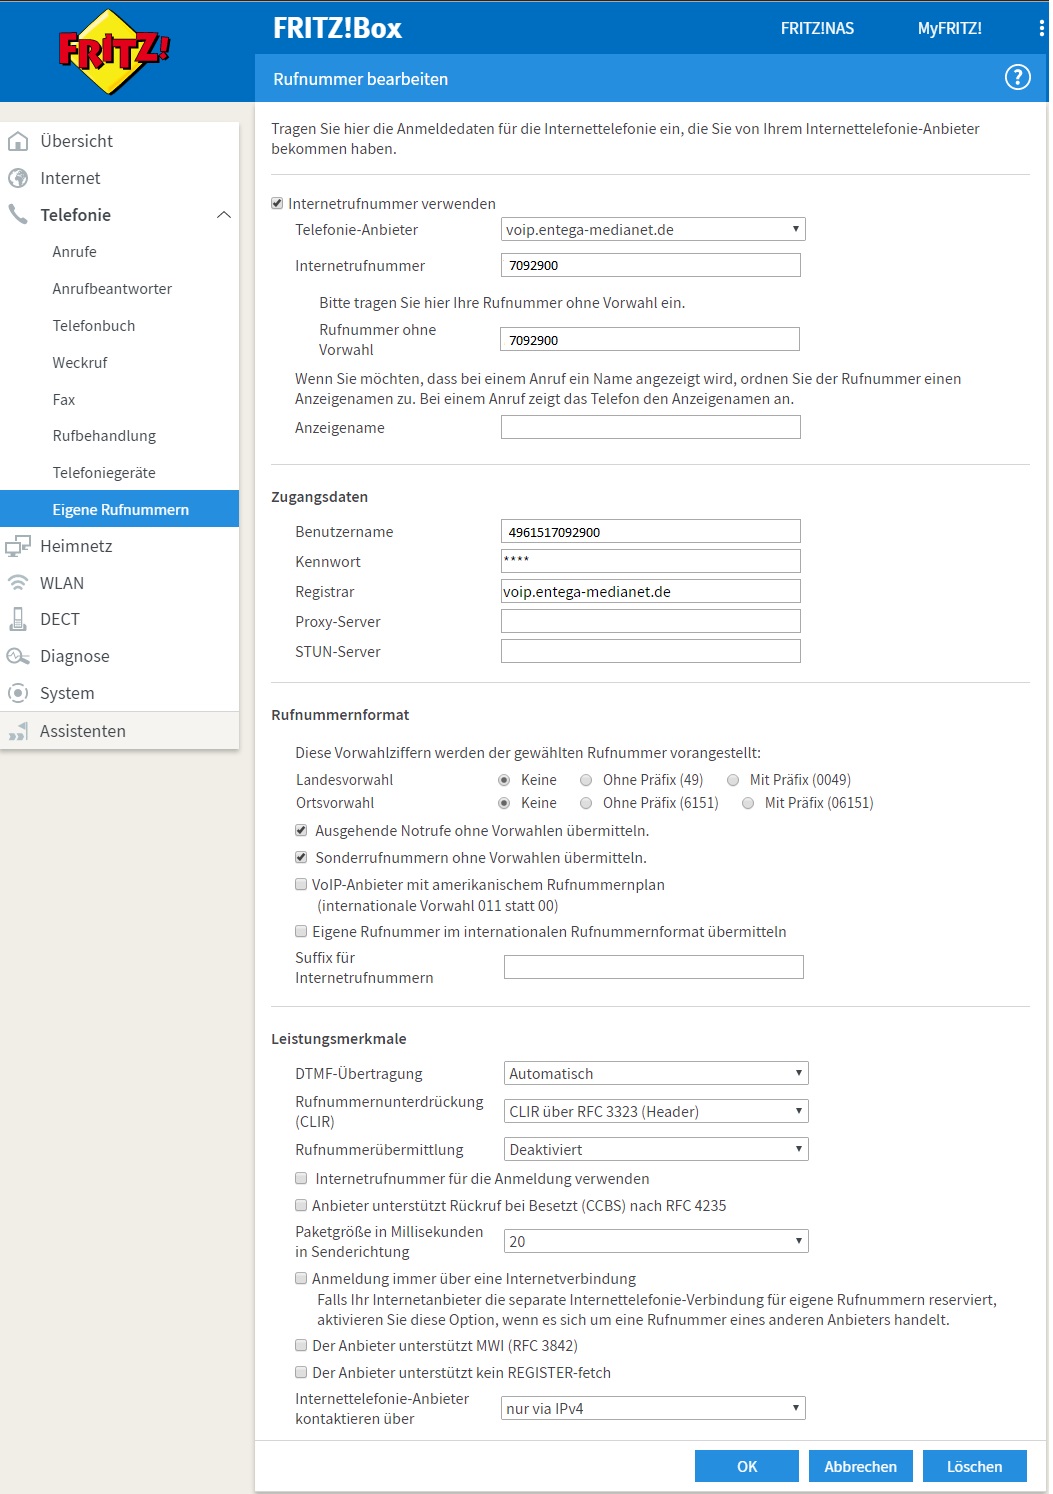
Task: Go to Anrufe in sidebar
Action: [75, 252]
